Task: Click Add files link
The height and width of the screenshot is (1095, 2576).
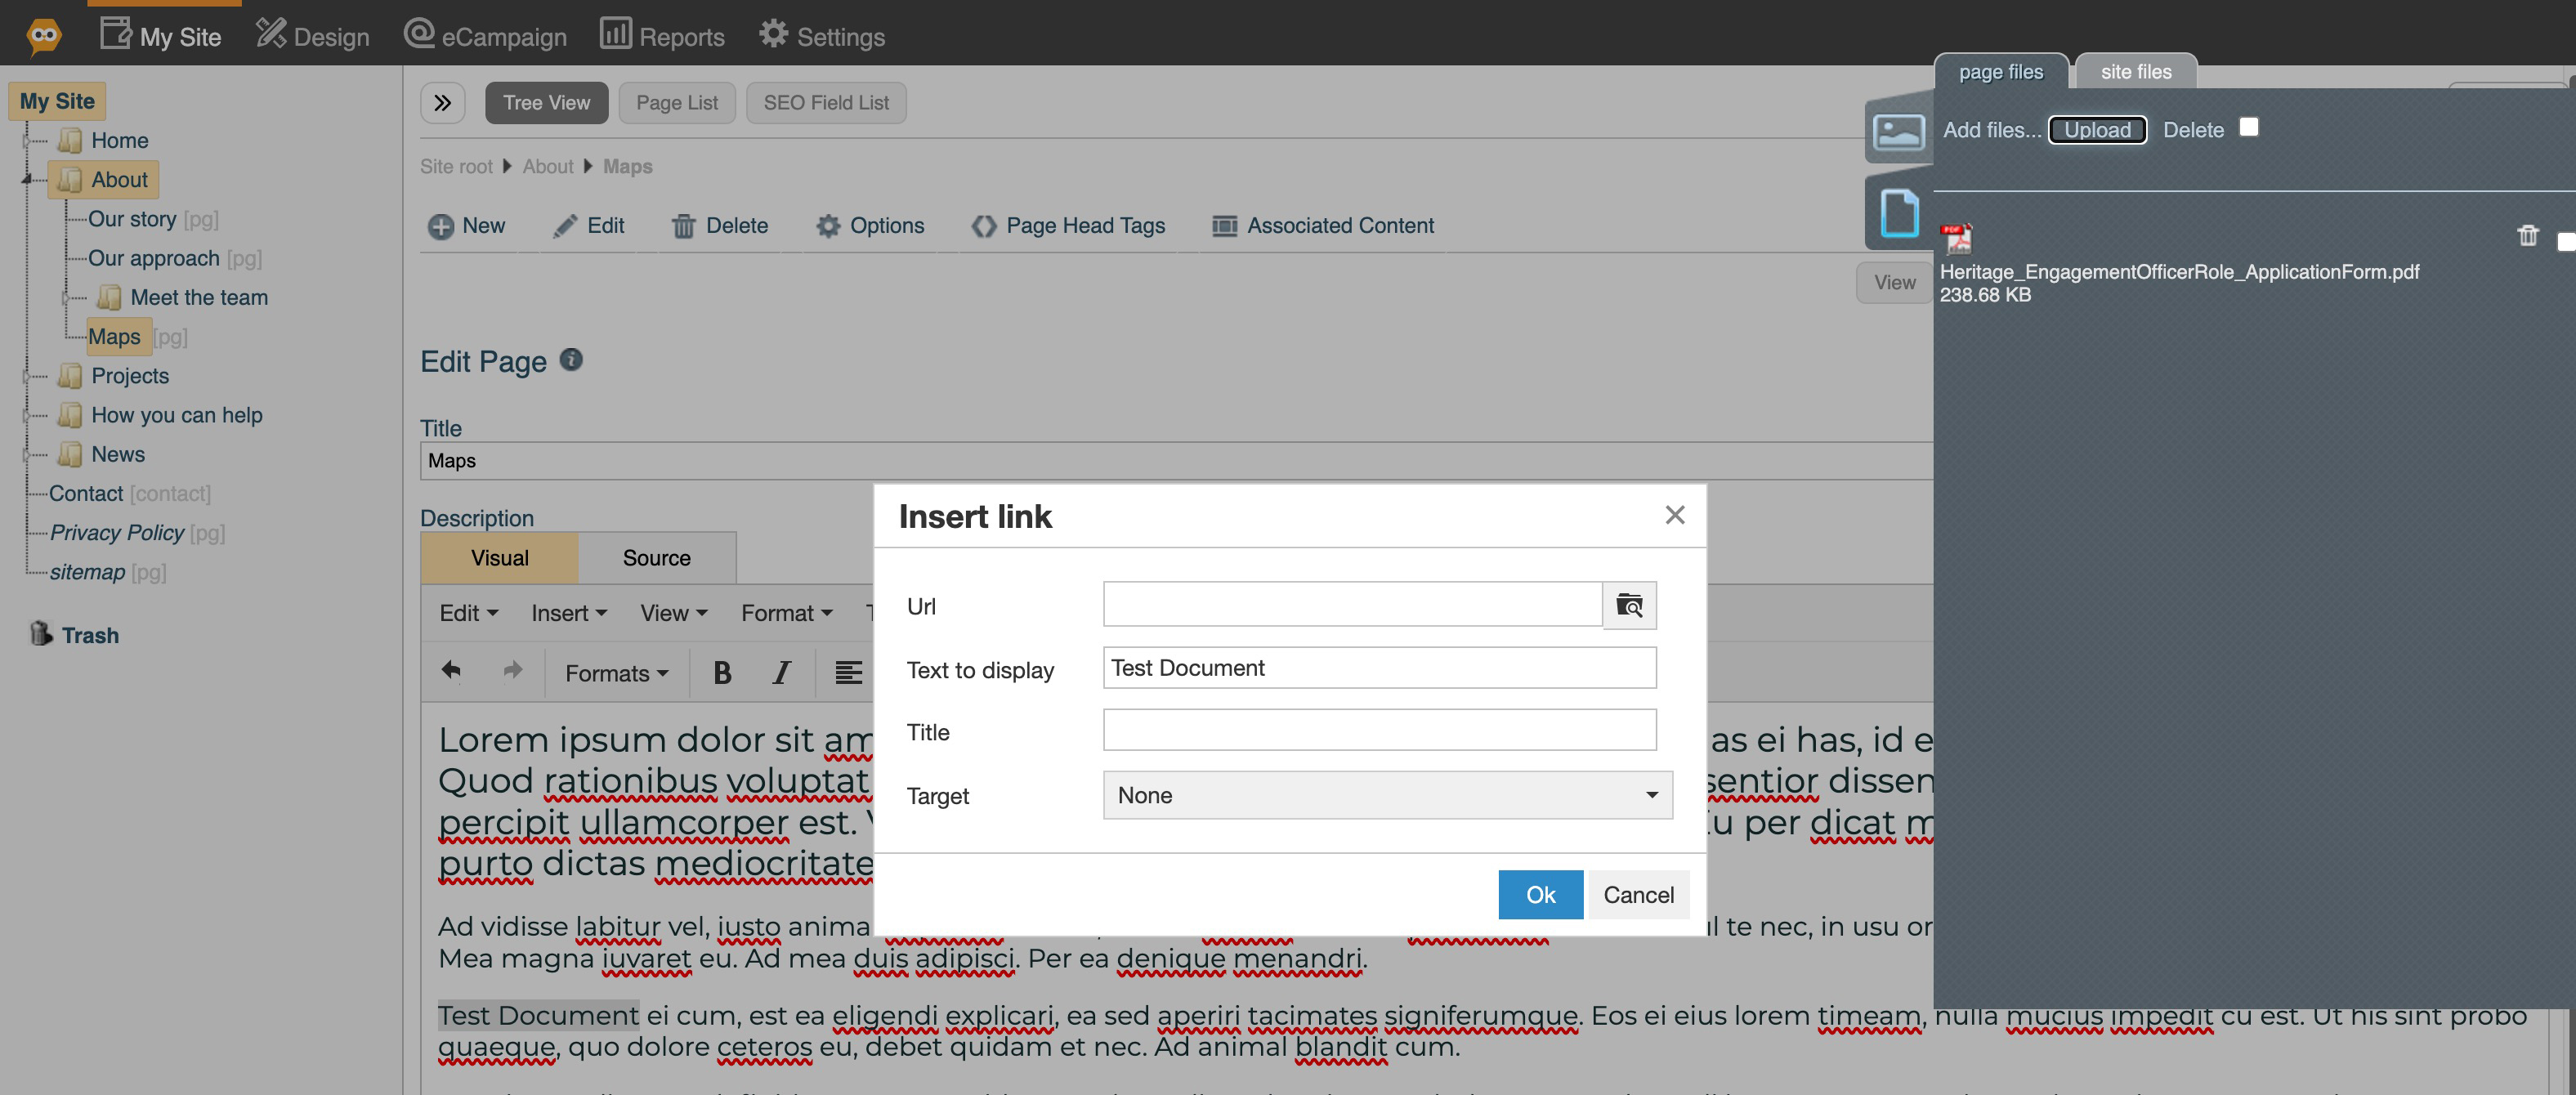Action: pos(1991,130)
